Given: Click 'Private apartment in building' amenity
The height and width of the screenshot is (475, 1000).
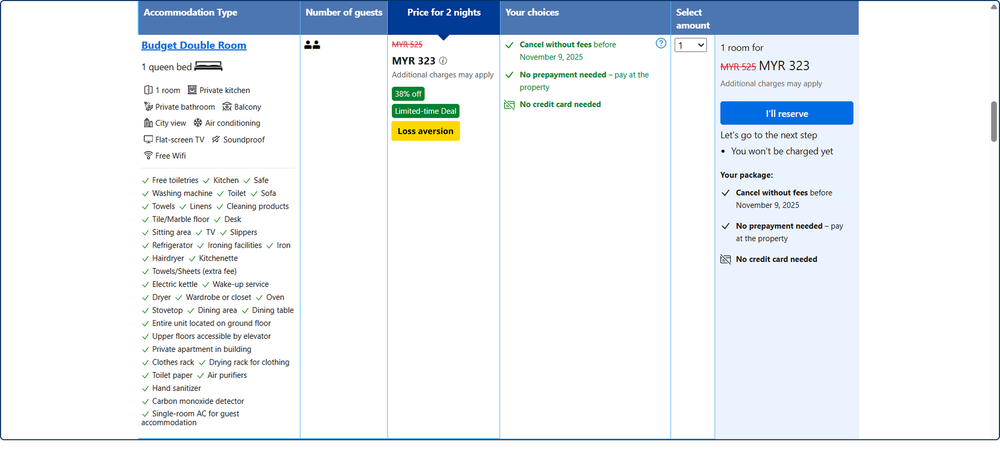Looking at the screenshot, I should coord(202,349).
